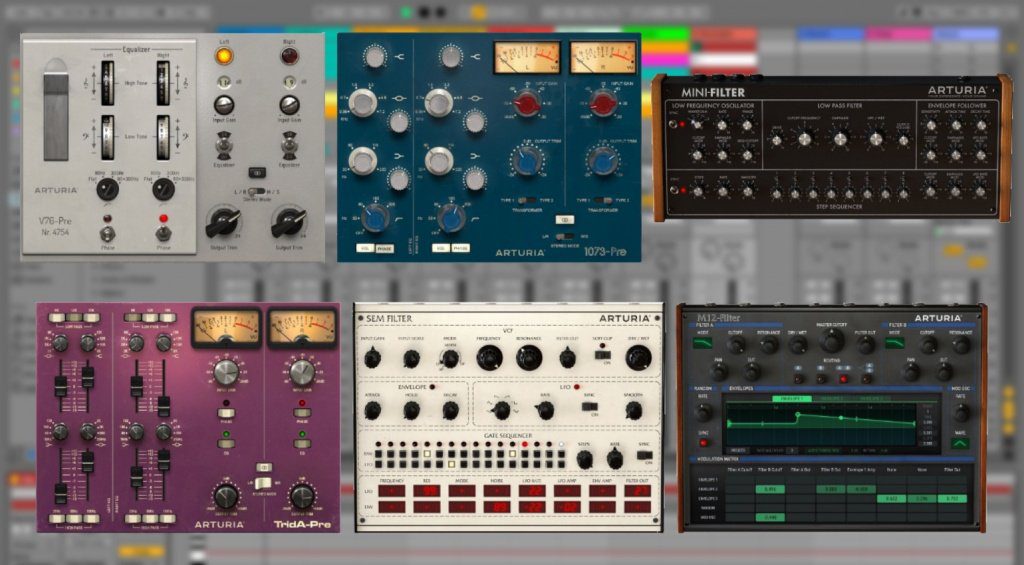Click the Left High Tone slider on V76-Pre
The height and width of the screenshot is (565, 1024).
[x=108, y=84]
